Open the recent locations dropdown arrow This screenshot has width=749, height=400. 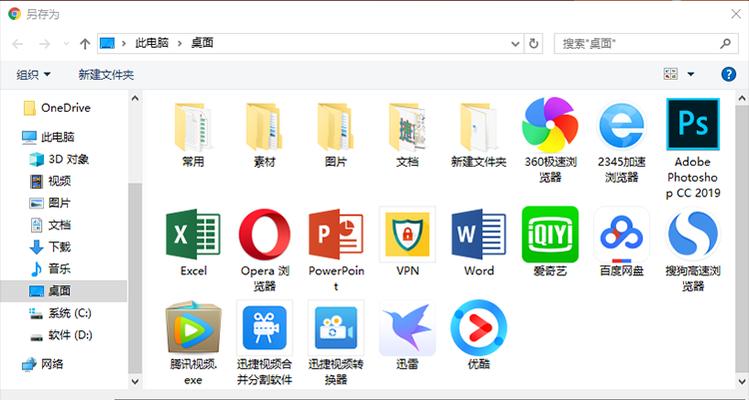pyautogui.click(x=66, y=44)
